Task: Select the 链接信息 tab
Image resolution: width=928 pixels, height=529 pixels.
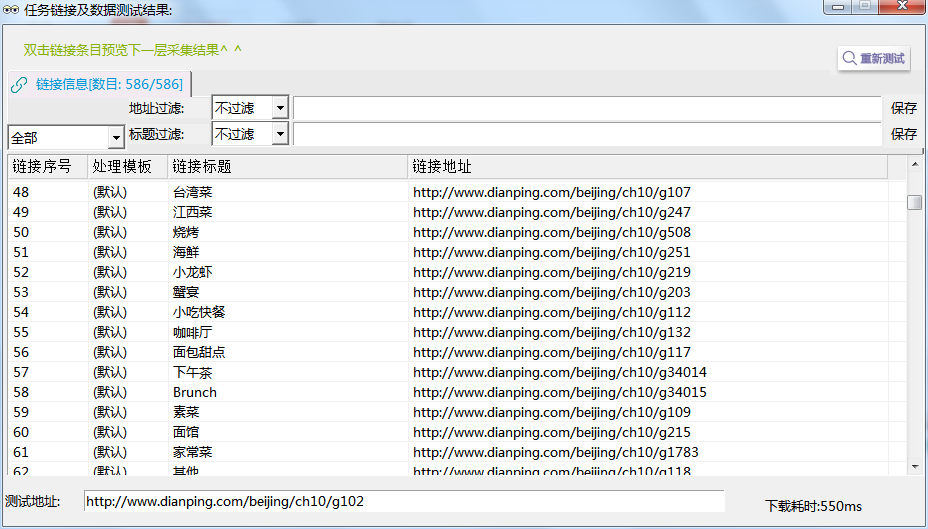Action: 100,84
